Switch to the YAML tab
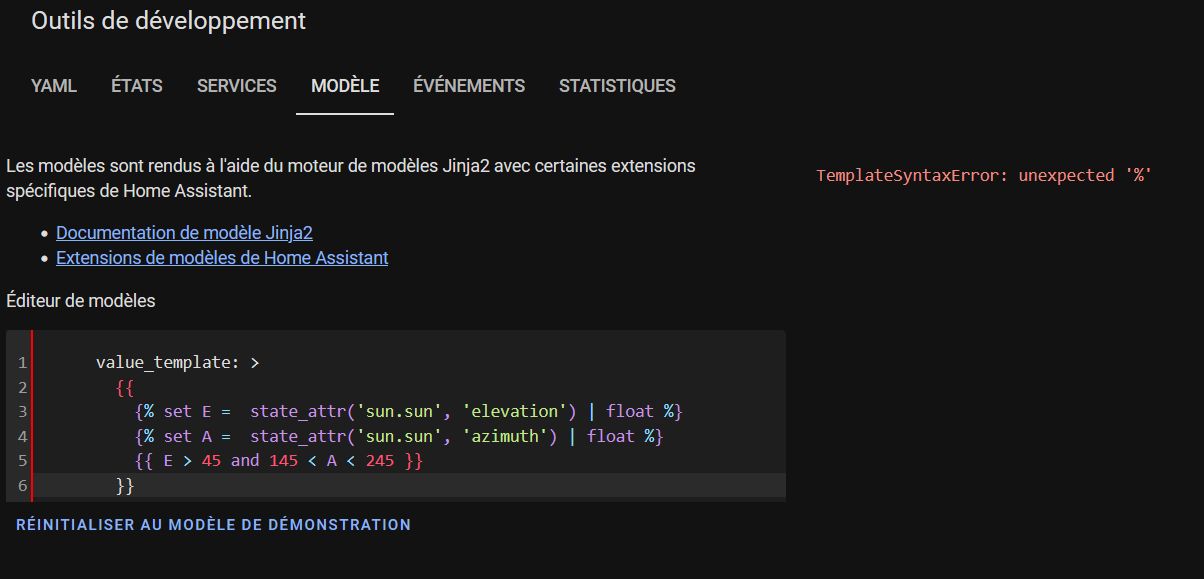Image resolution: width=1204 pixels, height=579 pixels. [54, 86]
